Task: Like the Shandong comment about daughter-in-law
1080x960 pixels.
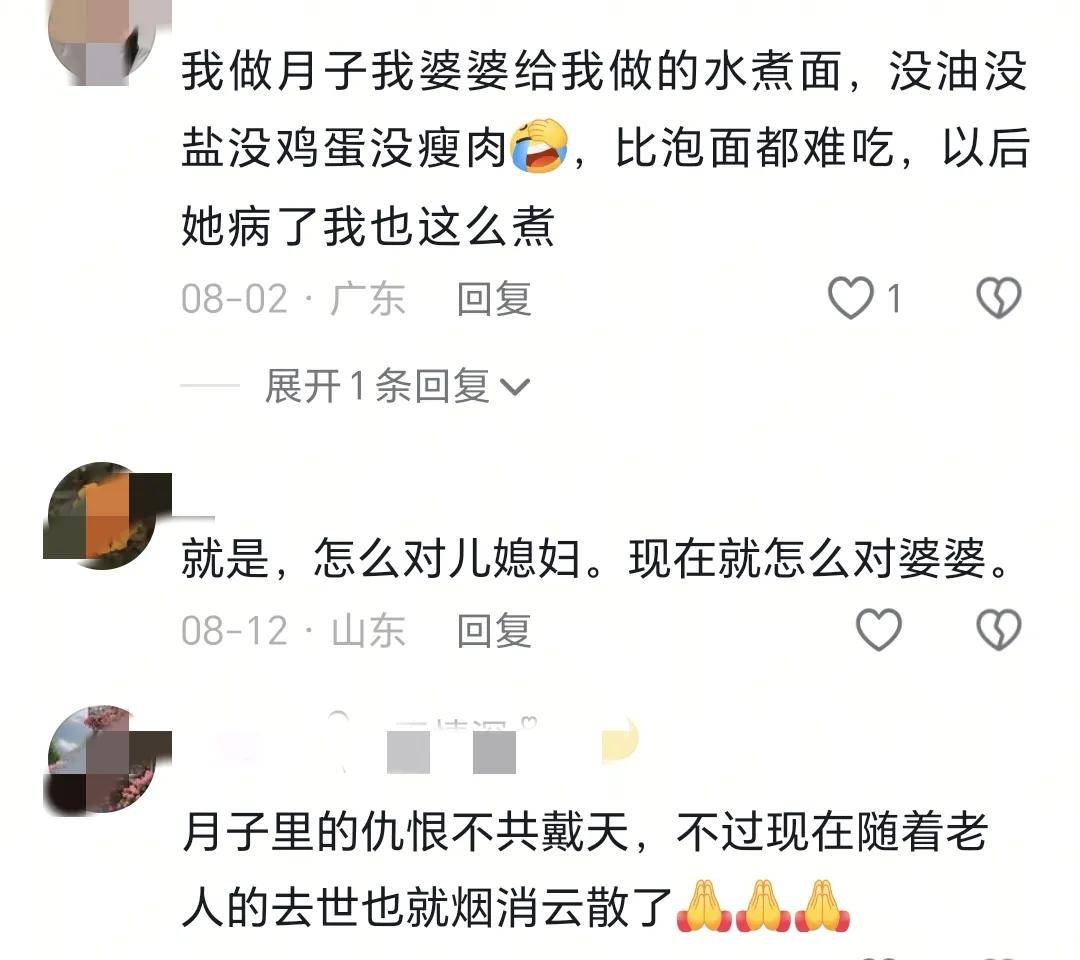Action: 878,630
